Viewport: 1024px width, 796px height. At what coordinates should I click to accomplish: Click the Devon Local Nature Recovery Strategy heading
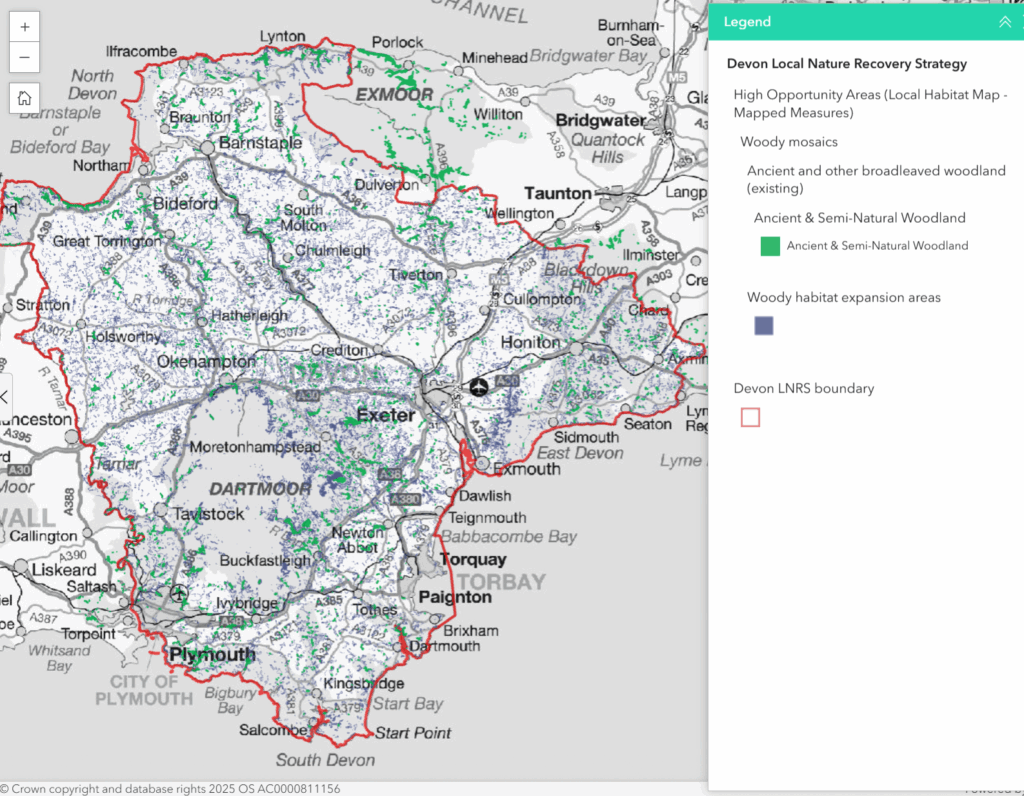tap(847, 64)
